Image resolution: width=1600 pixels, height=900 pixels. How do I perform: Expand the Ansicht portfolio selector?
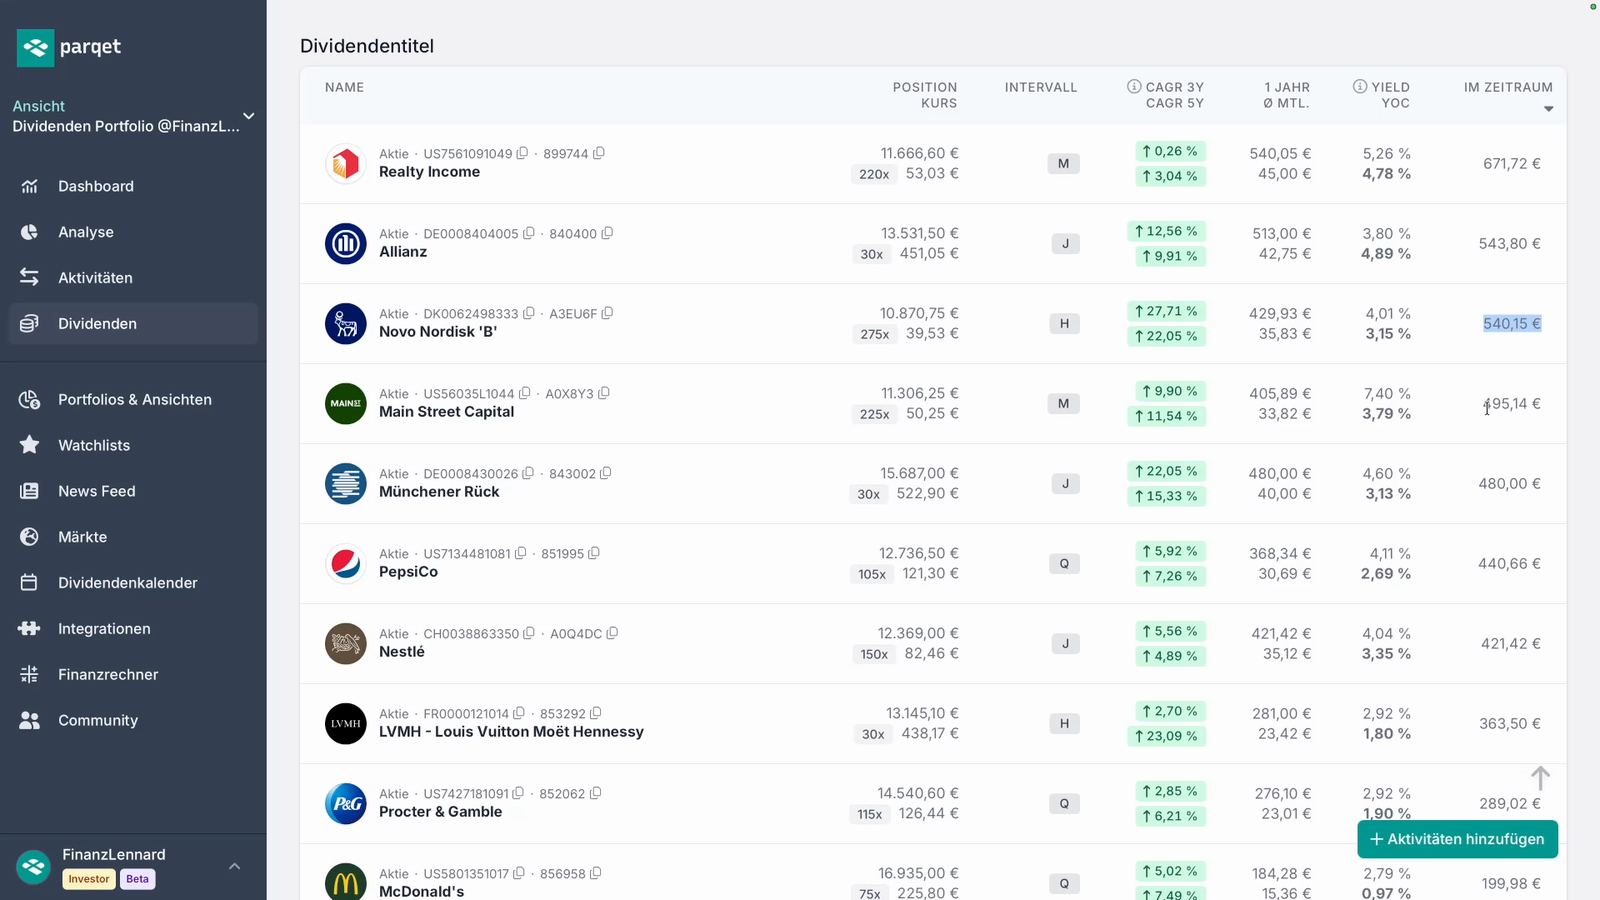[249, 116]
